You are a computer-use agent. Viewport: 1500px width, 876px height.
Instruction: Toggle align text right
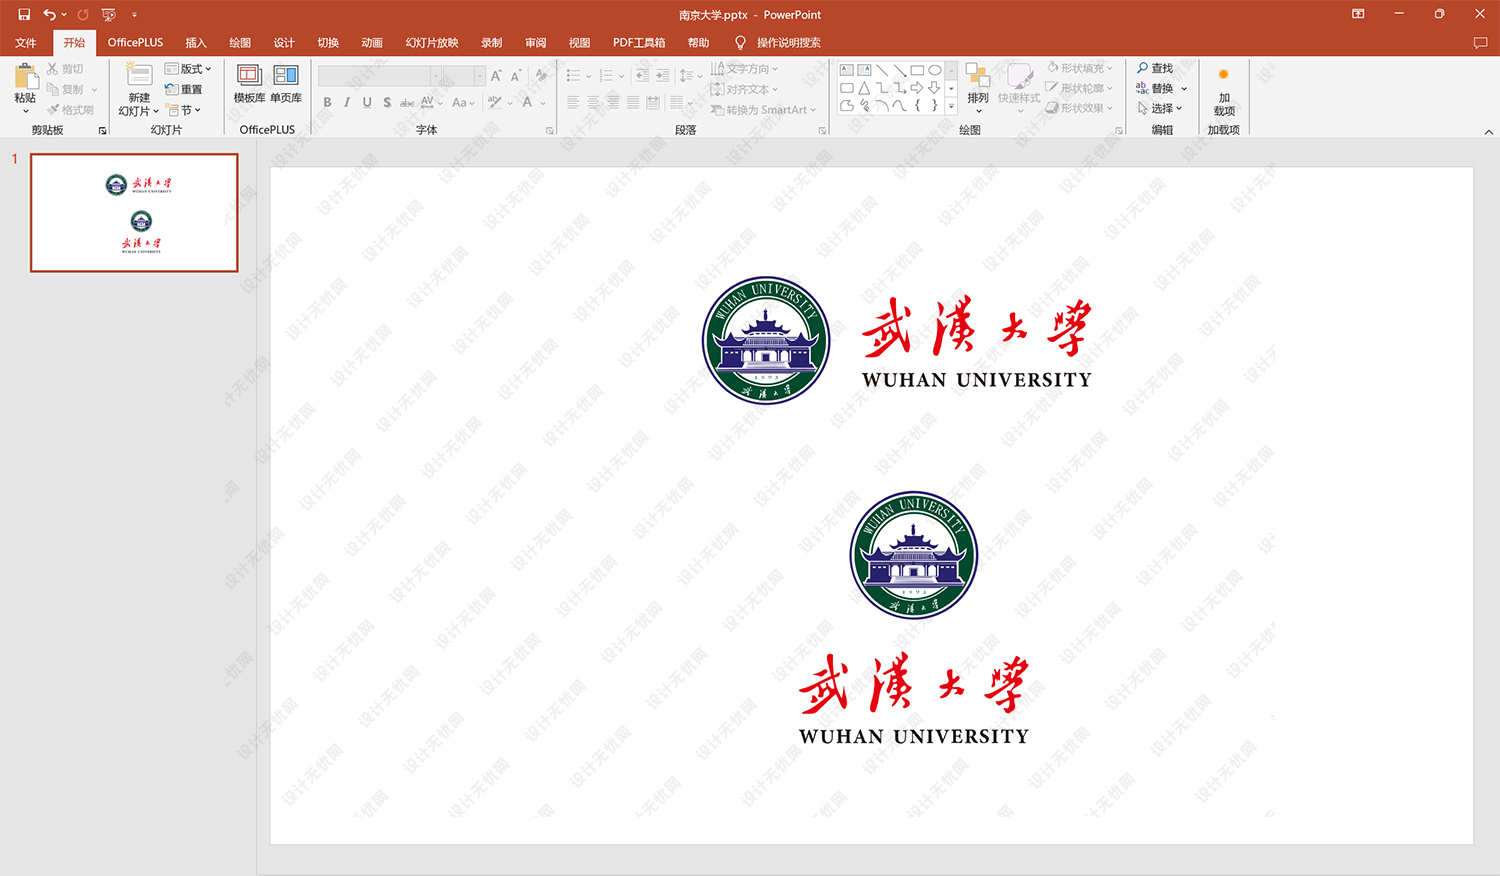point(613,102)
